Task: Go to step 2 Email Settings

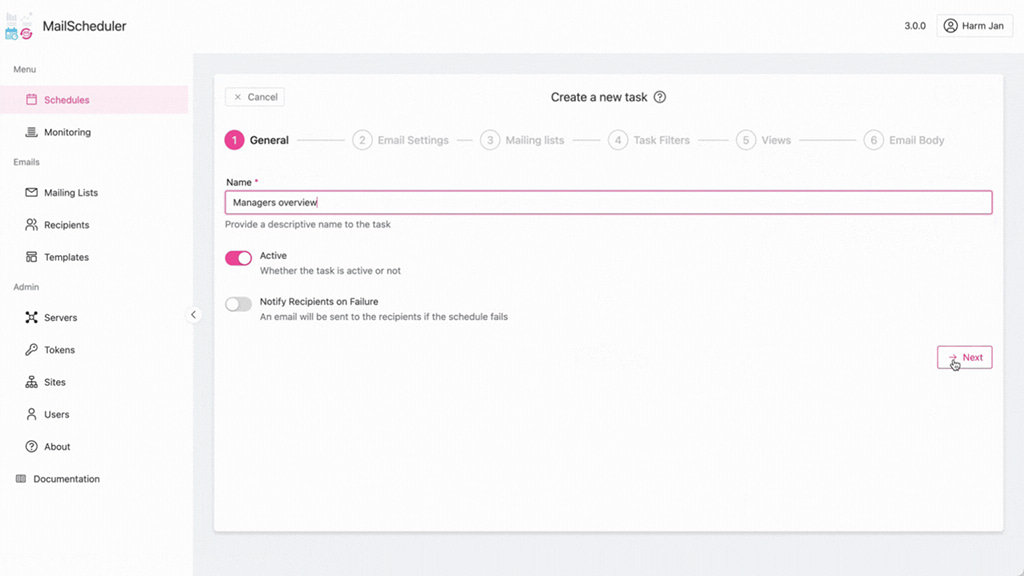Action: pos(400,140)
